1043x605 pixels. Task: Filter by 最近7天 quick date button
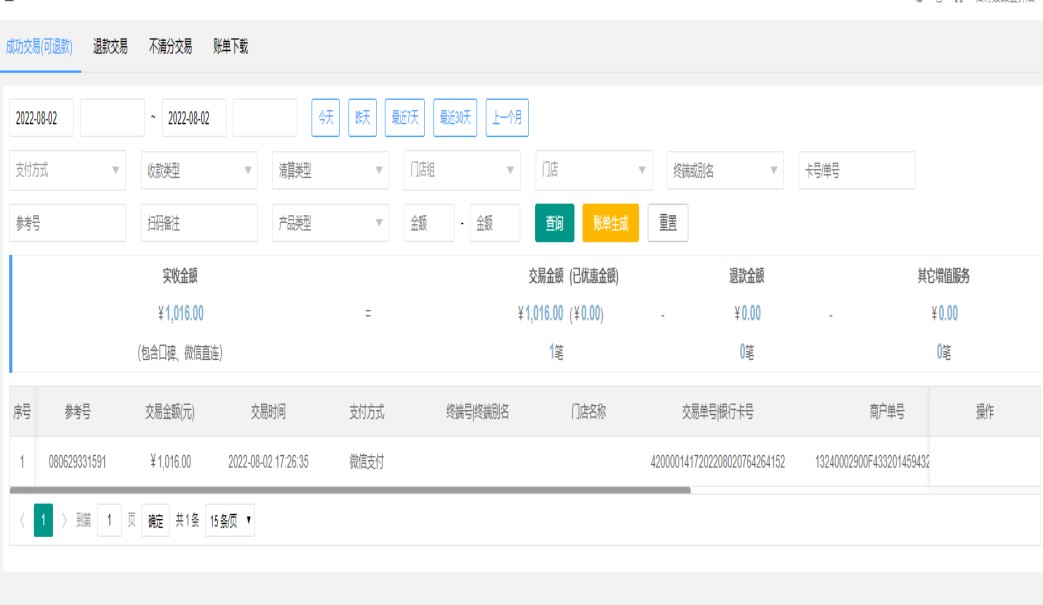coord(405,117)
